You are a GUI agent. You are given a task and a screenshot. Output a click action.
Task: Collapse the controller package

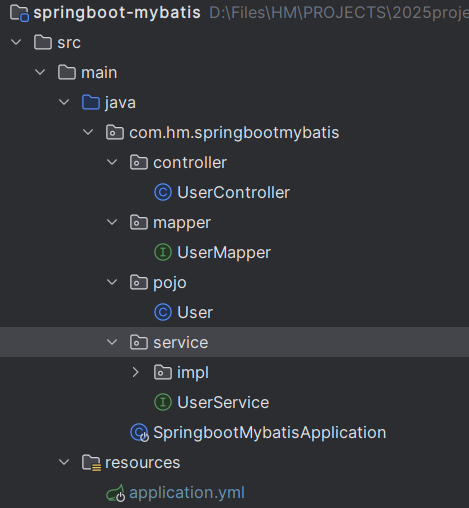tap(112, 162)
